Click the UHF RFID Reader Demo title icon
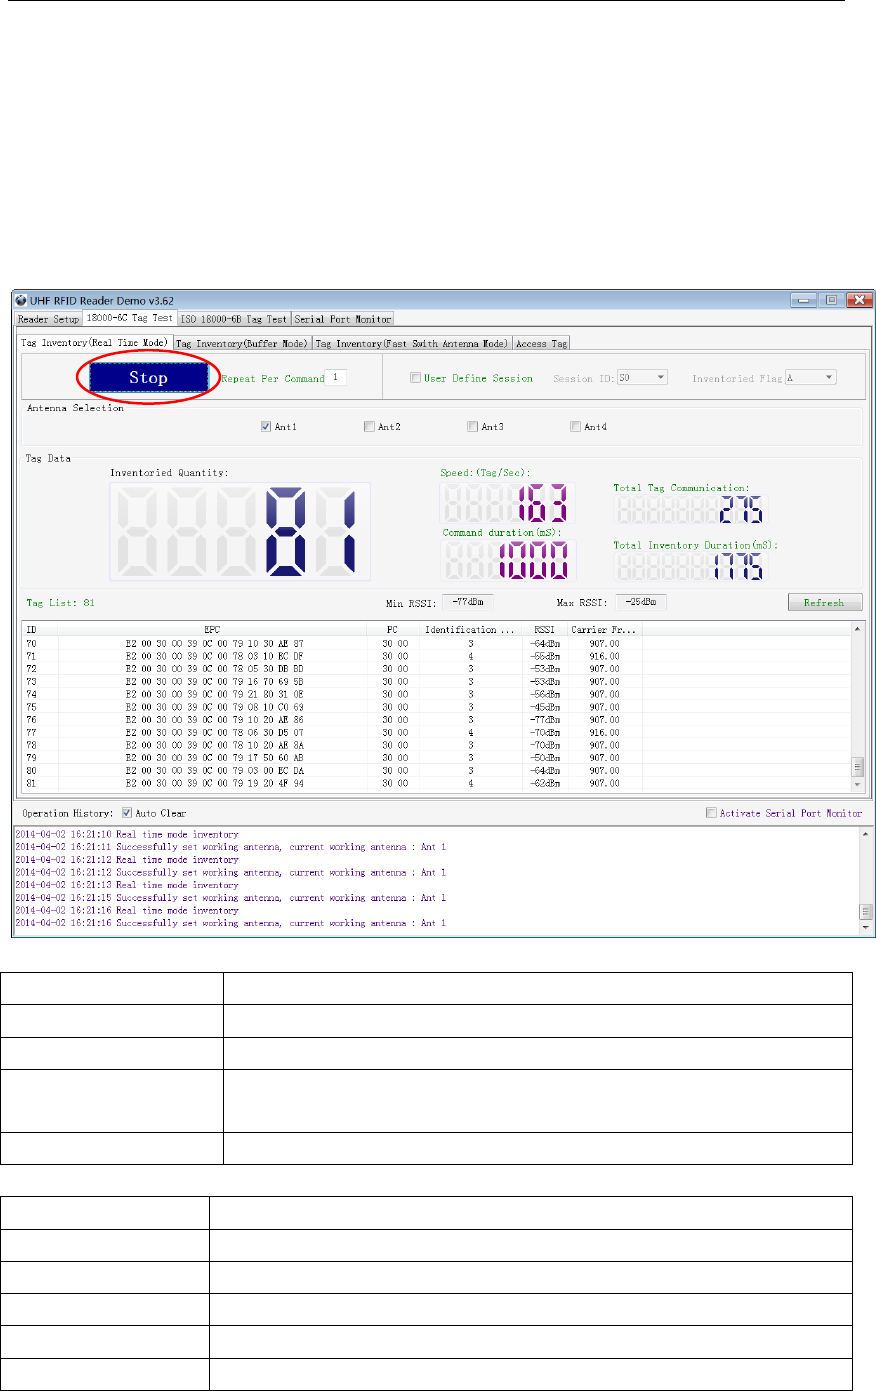Image resolution: width=876 pixels, height=1391 pixels. pos(21,300)
